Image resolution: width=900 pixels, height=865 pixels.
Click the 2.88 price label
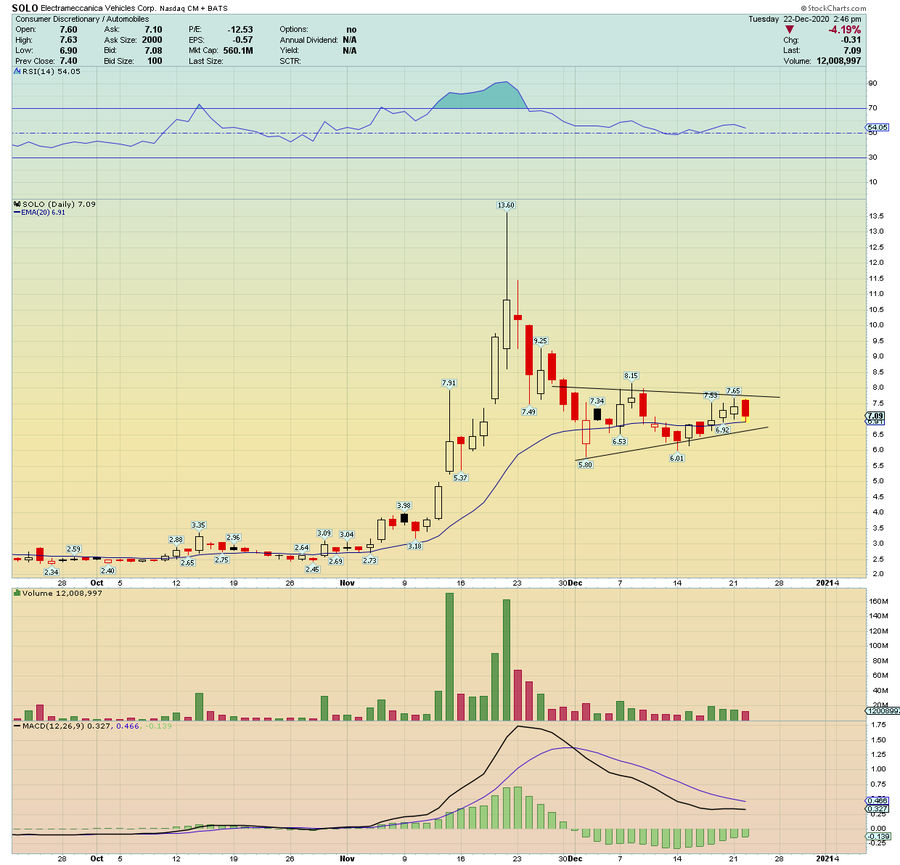176,540
